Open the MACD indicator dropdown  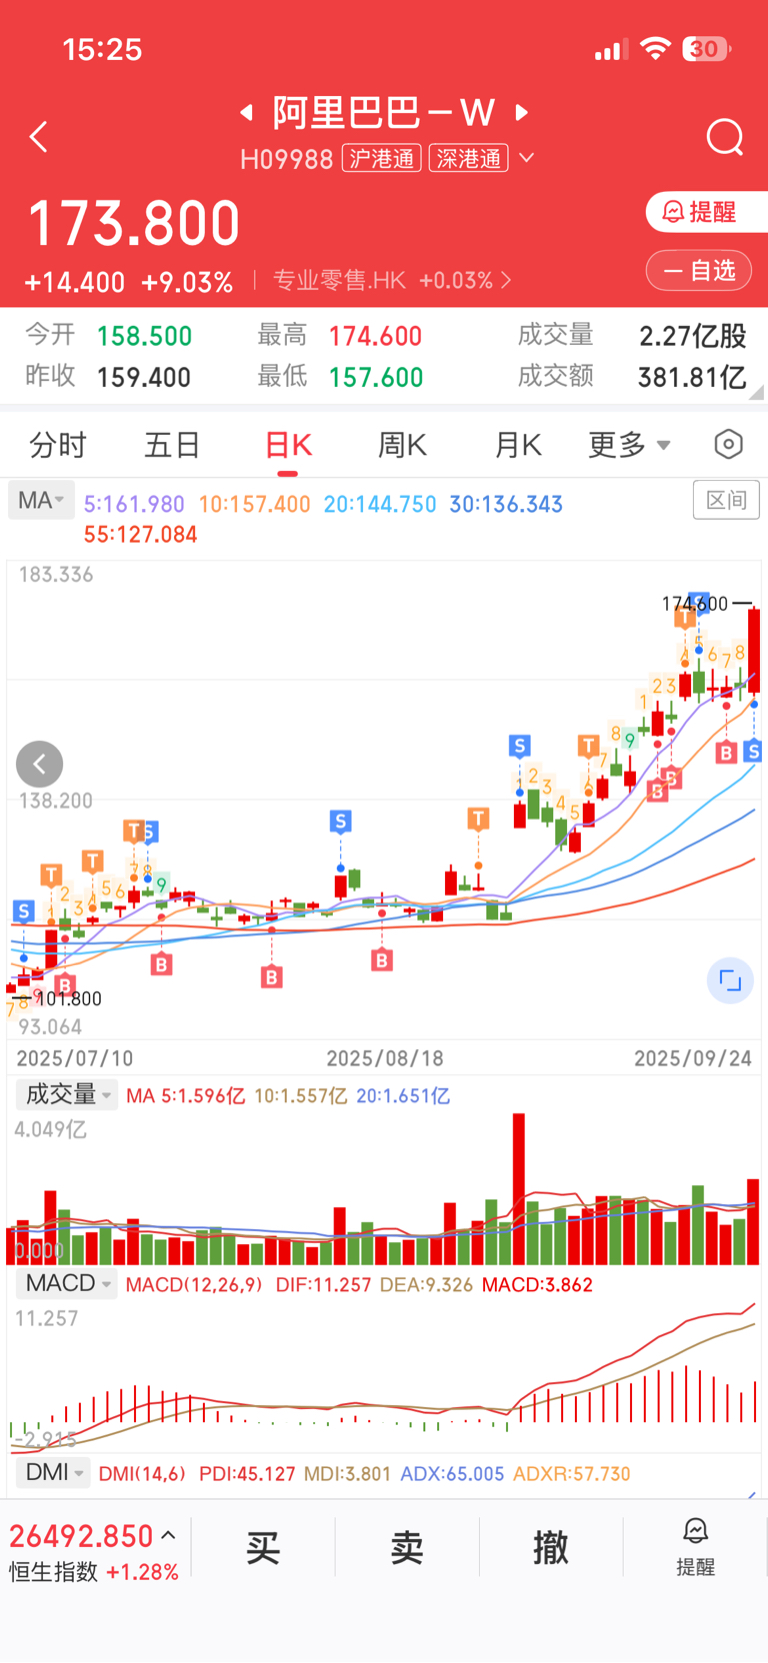click(67, 1283)
